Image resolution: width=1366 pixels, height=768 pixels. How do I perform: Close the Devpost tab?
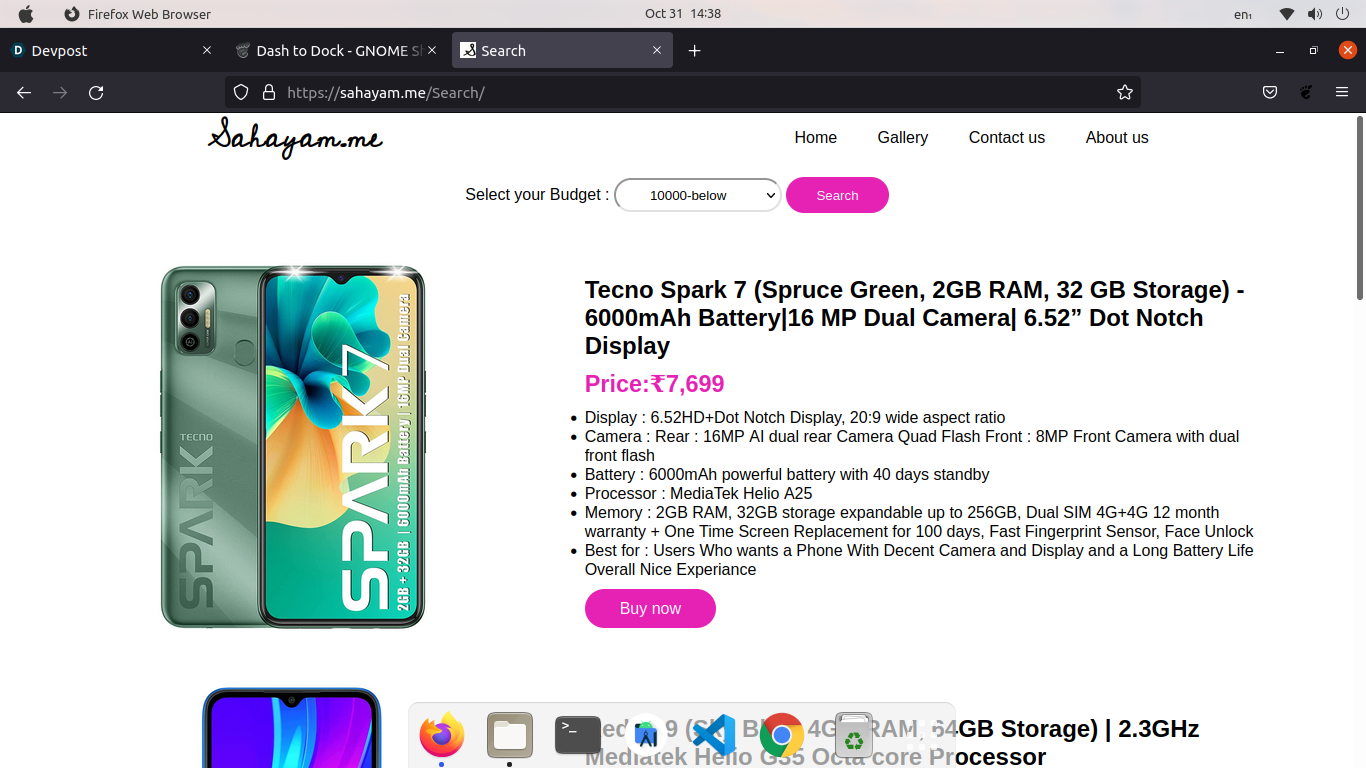click(x=207, y=50)
